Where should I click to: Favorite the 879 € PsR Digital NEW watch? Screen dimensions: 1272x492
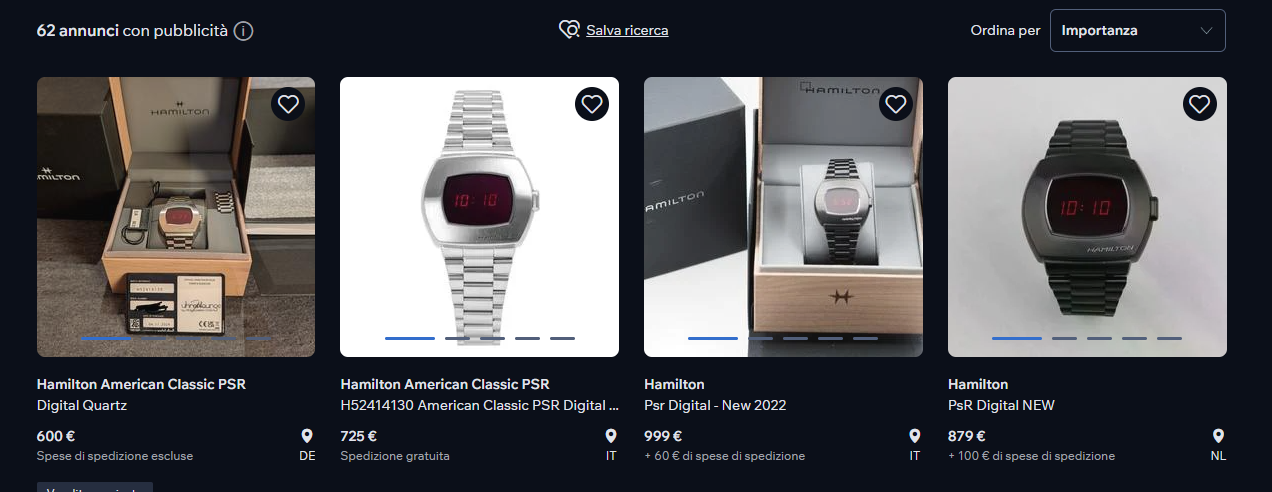tap(1200, 104)
